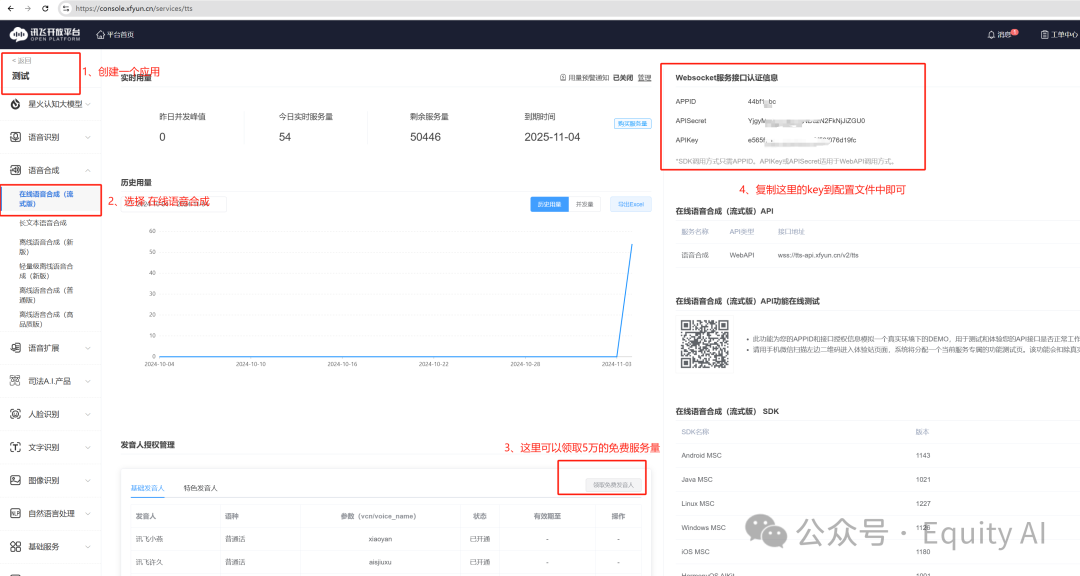Open 长文本语音合成 in the sidebar

43,223
